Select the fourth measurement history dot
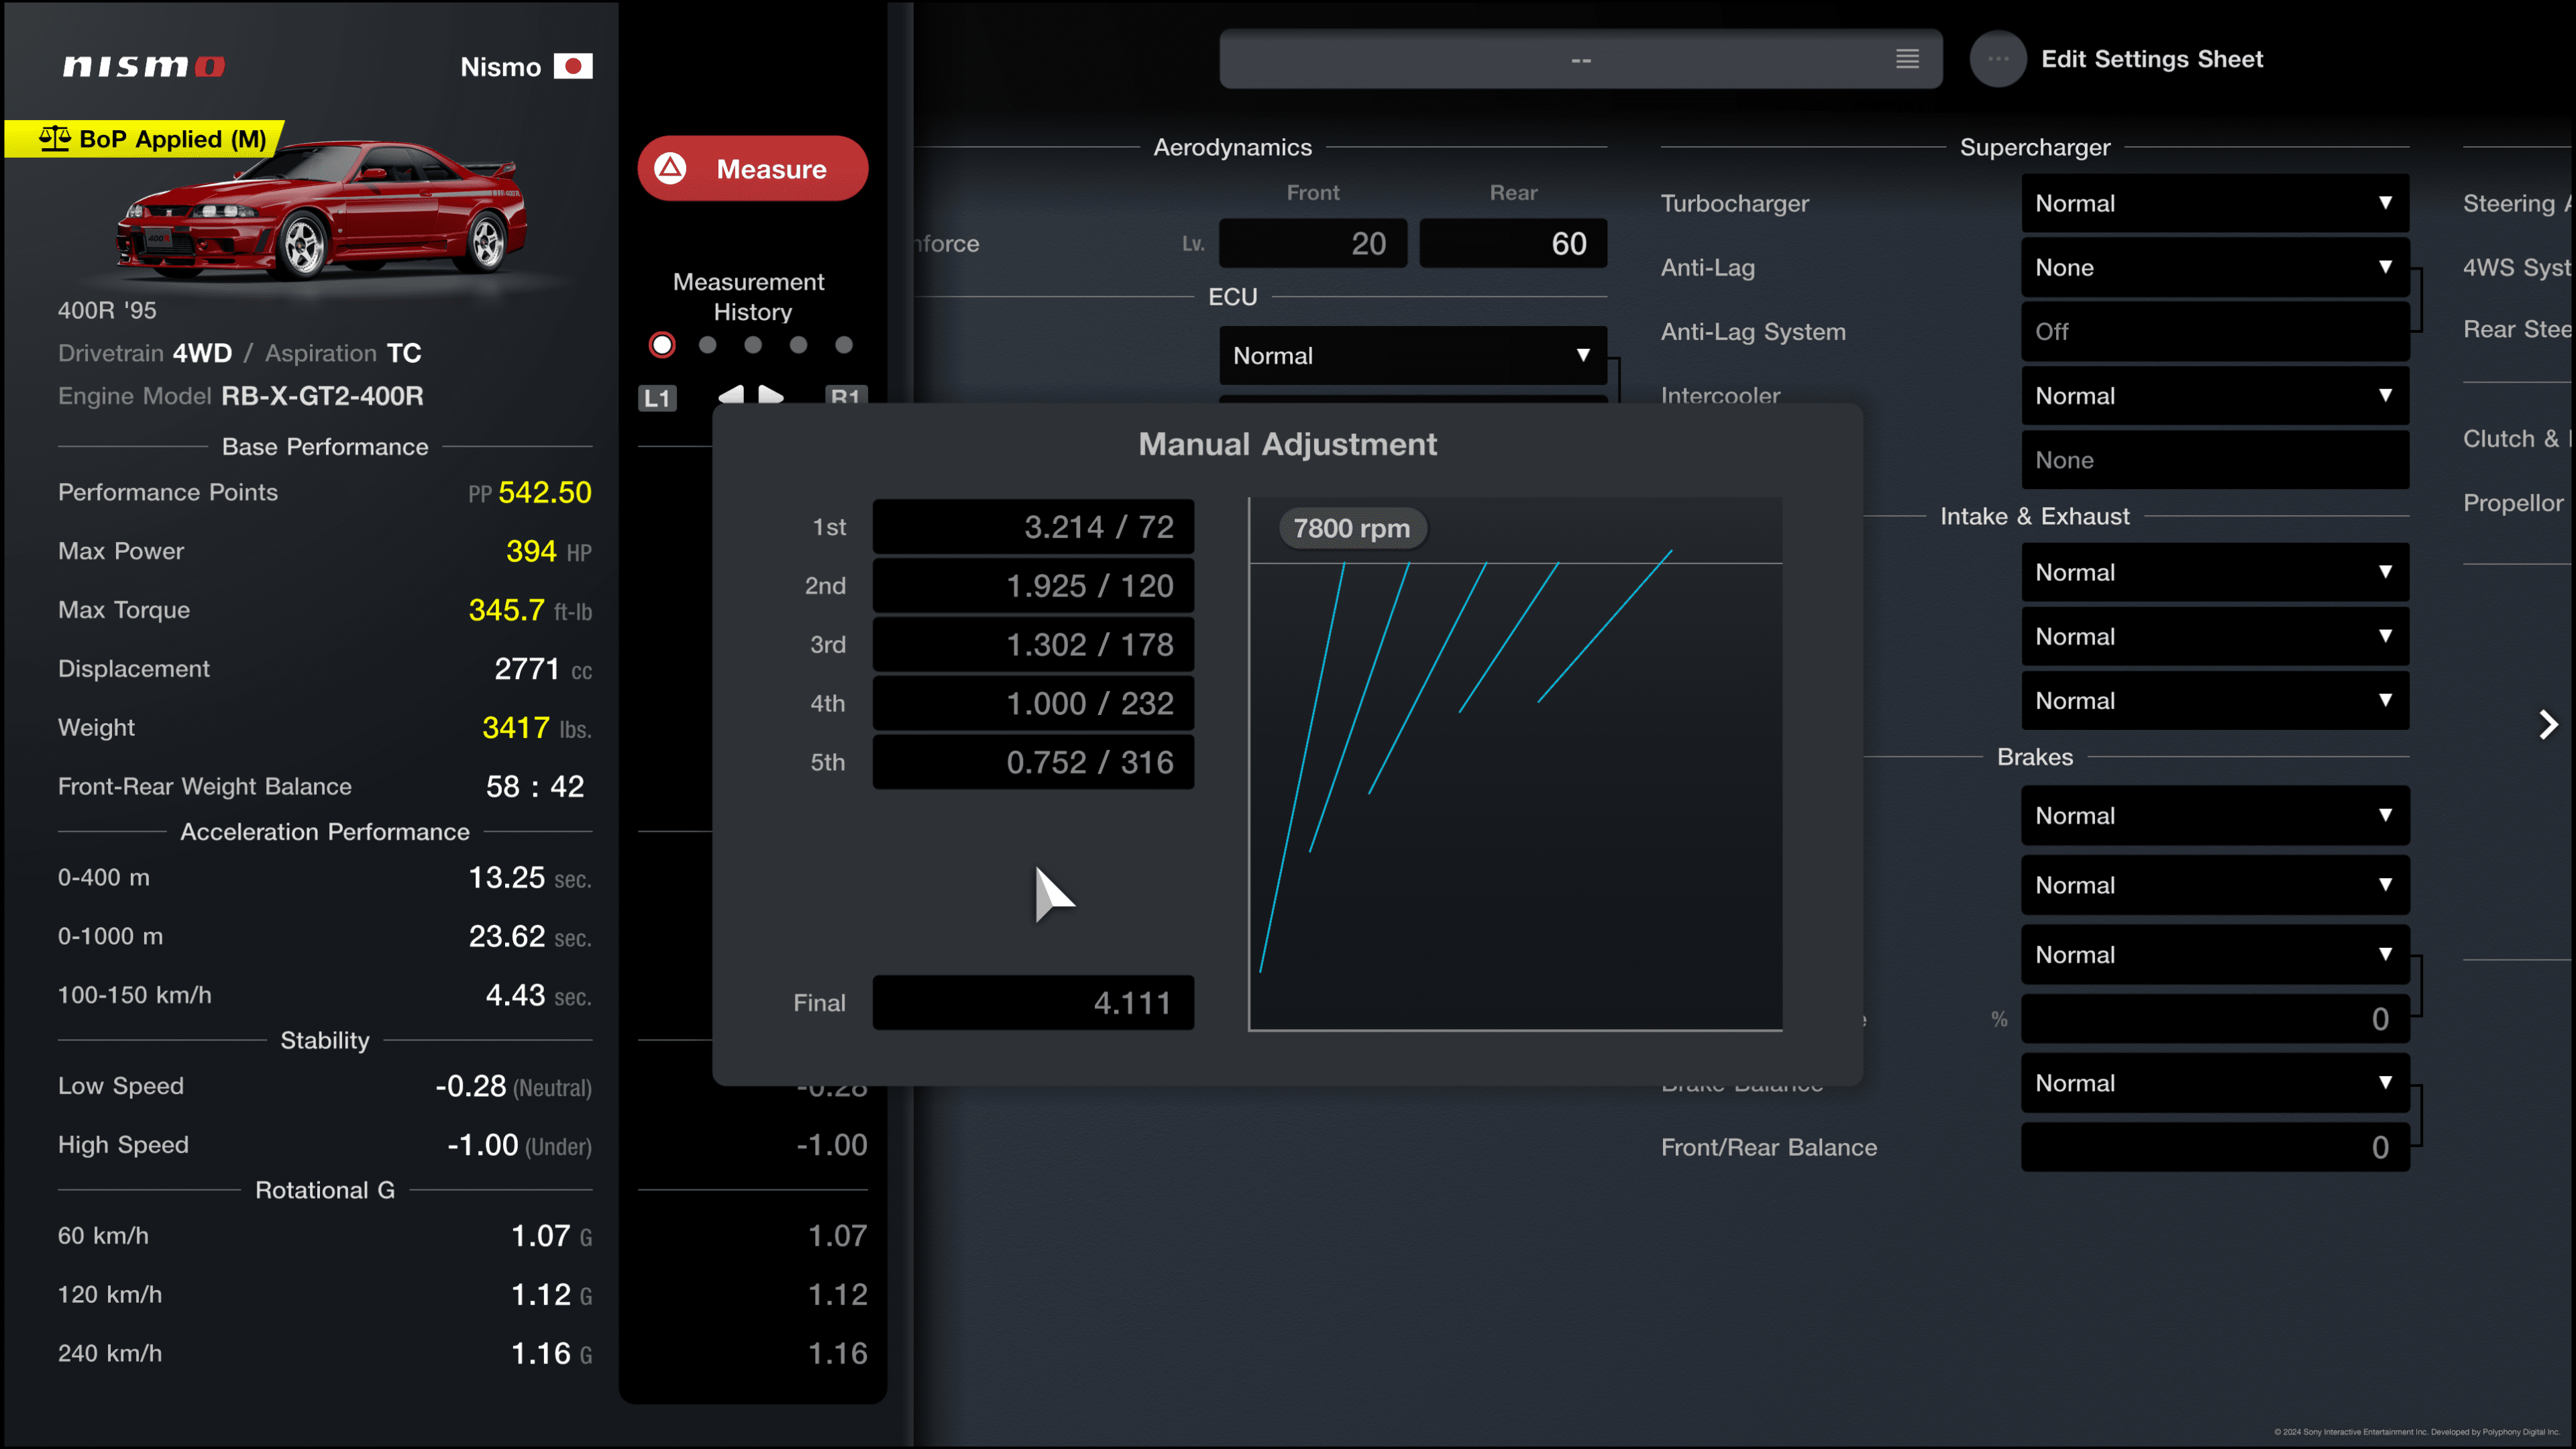The image size is (2576, 1449). (x=798, y=345)
